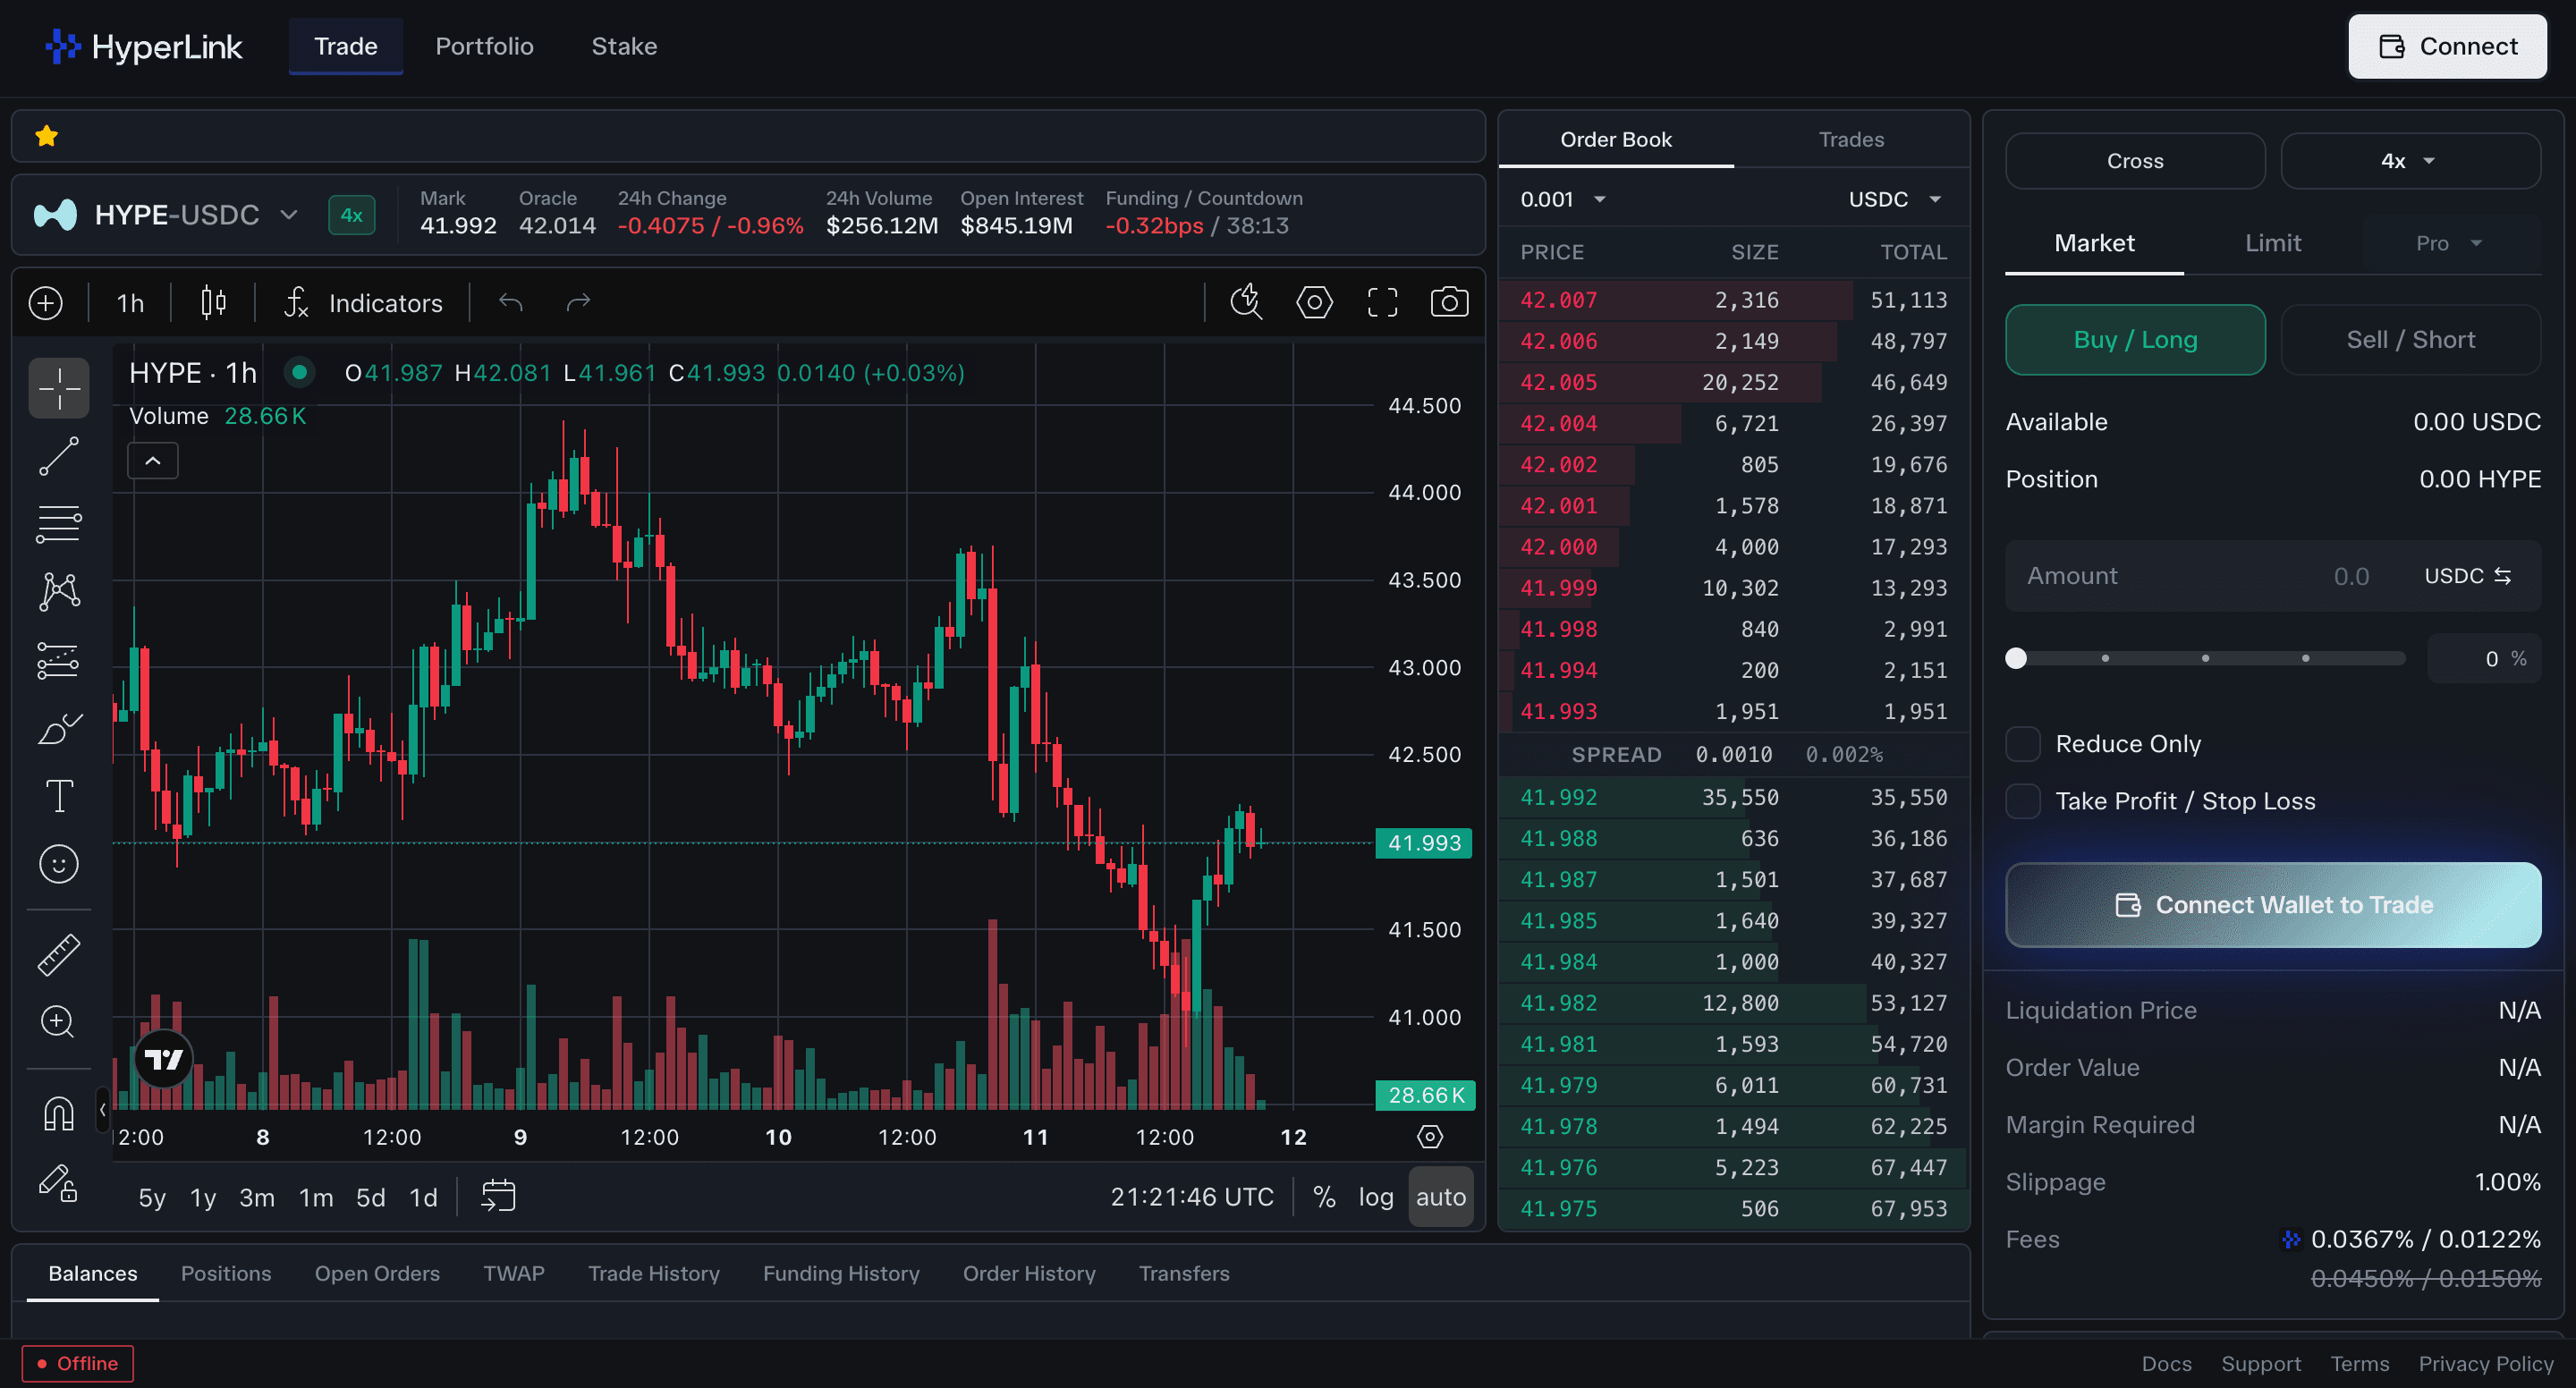Open chart settings hexagon icon
Image resolution: width=2576 pixels, height=1388 pixels.
1314,302
